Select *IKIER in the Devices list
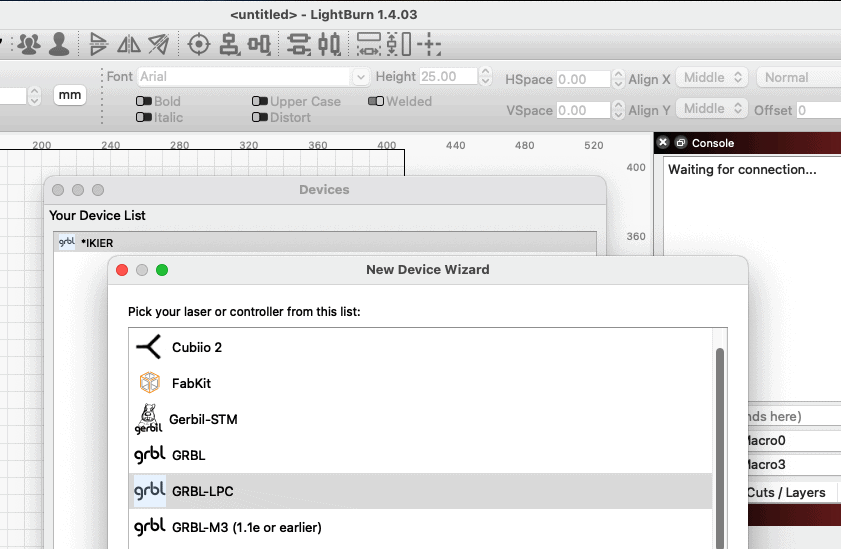 (x=325, y=243)
